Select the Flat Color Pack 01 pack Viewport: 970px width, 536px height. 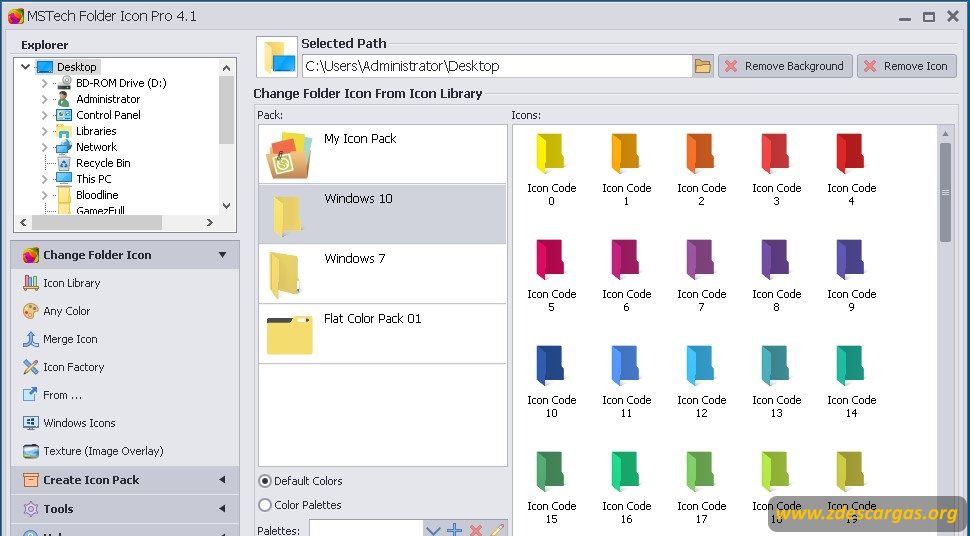pos(382,334)
